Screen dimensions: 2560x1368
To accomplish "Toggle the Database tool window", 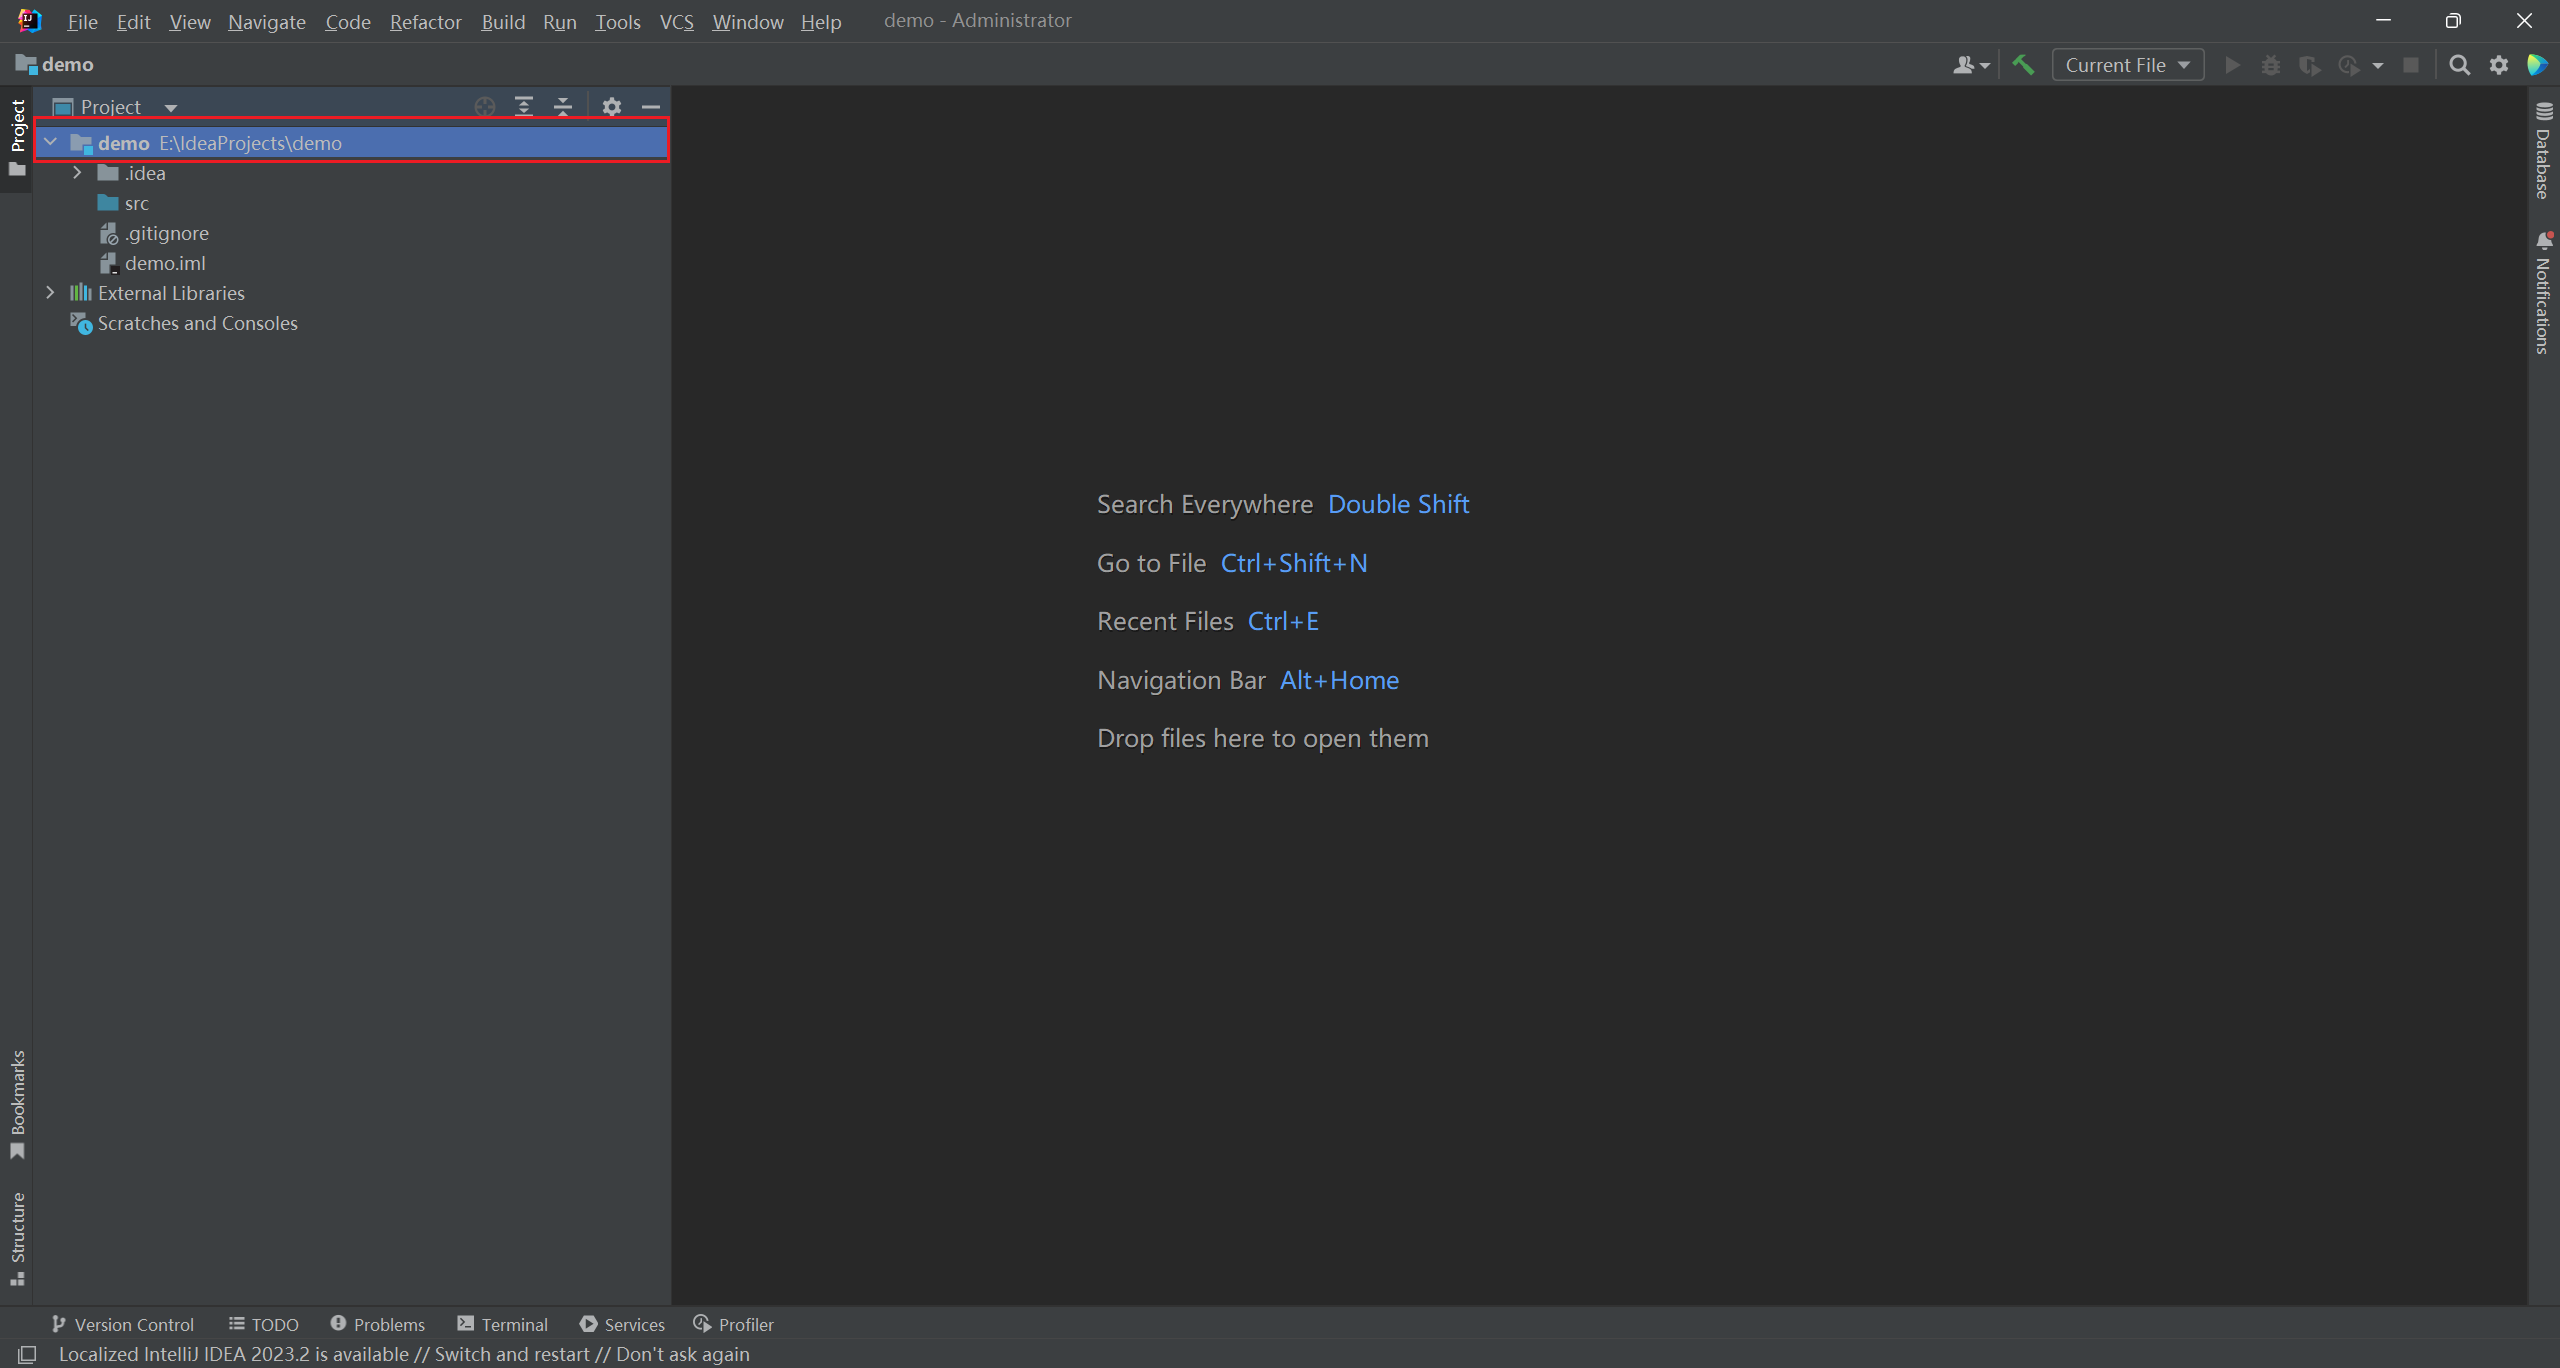I will [2543, 151].
